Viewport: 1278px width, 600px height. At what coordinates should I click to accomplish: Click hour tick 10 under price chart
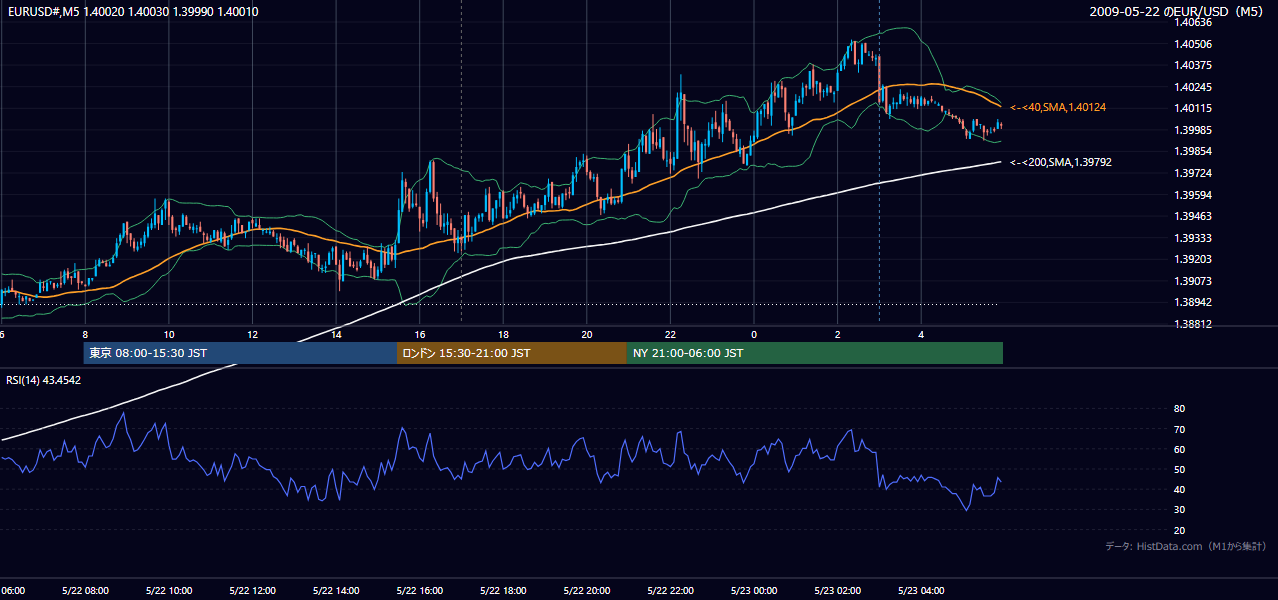168,334
